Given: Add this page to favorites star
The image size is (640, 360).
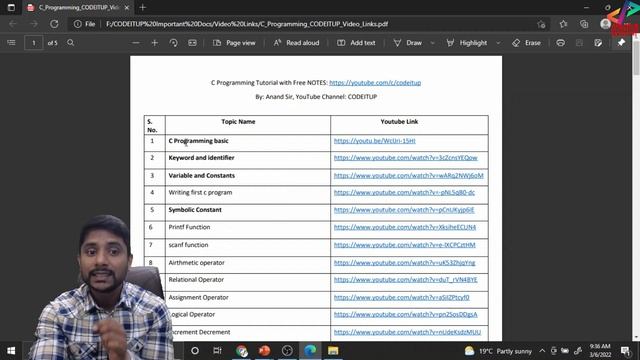Looking at the screenshot, I should [x=541, y=24].
